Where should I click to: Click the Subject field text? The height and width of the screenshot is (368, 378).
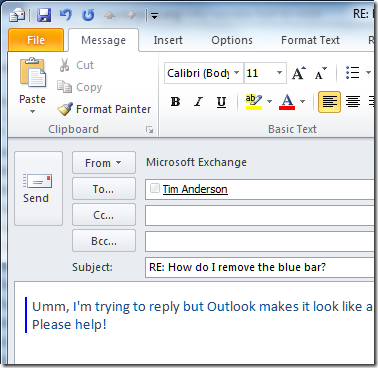click(237, 267)
